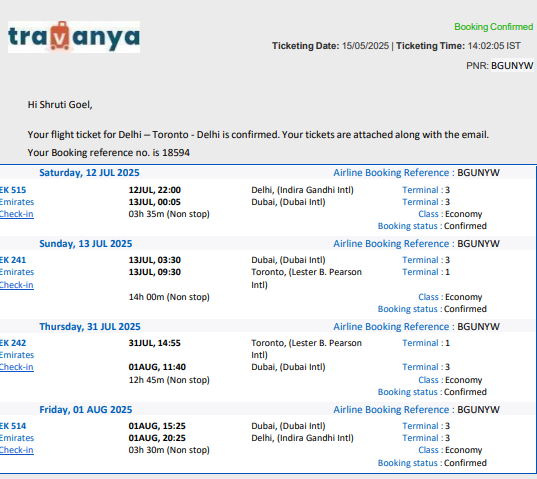Image resolution: width=537 pixels, height=479 pixels.
Task: Open Check-in link for flight EK 514
Action: (16, 450)
